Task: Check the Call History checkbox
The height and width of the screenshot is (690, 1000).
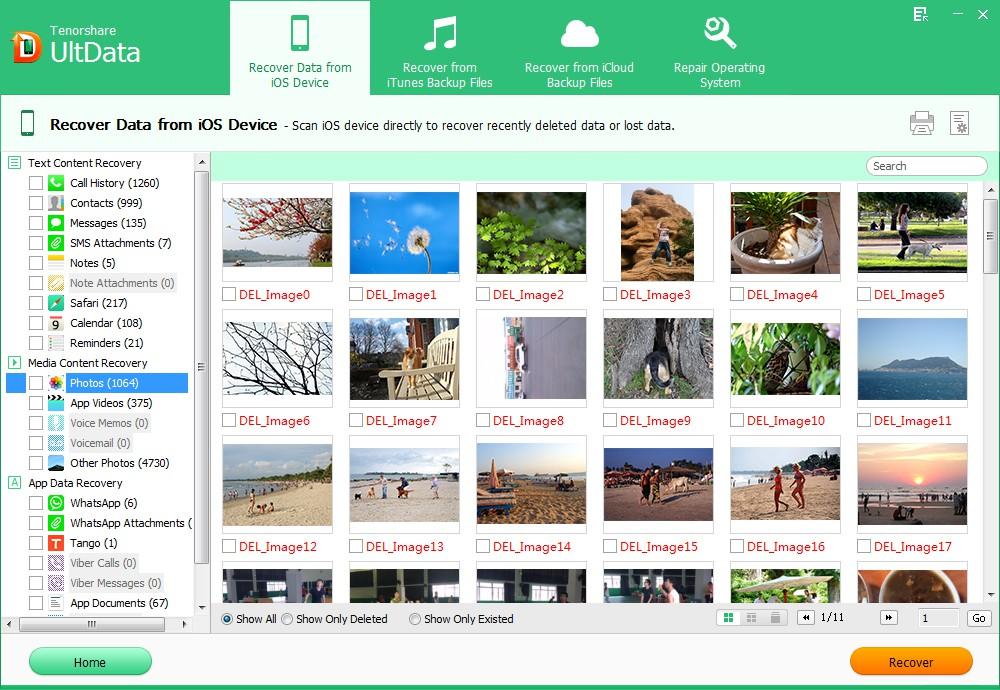Action: point(36,183)
